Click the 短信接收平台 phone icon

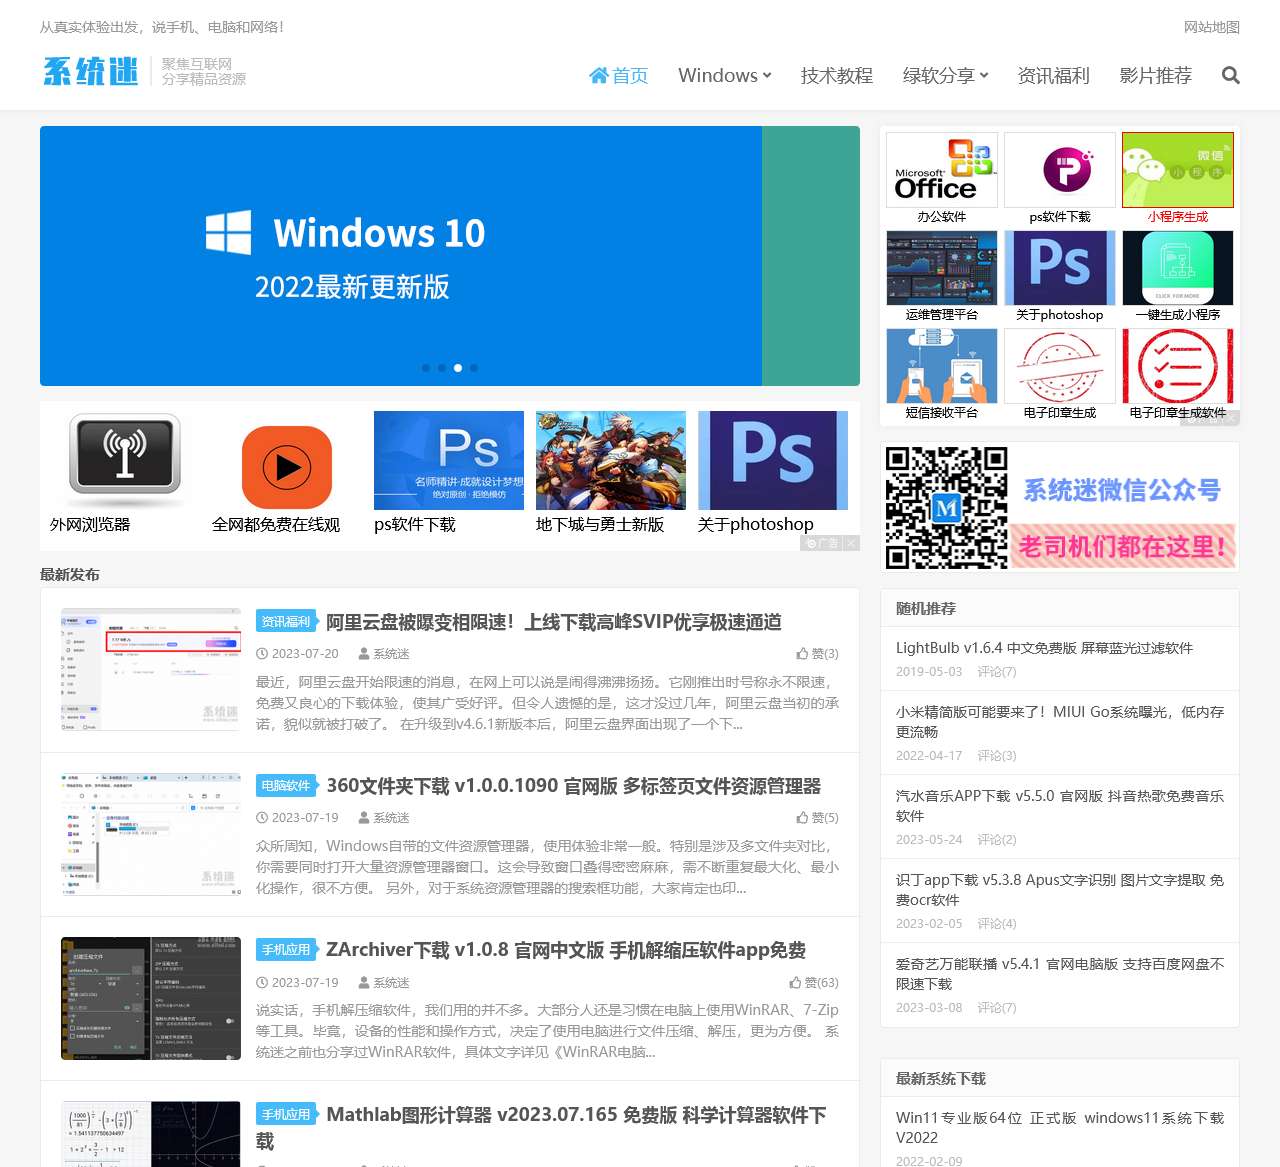pyautogui.click(x=941, y=366)
